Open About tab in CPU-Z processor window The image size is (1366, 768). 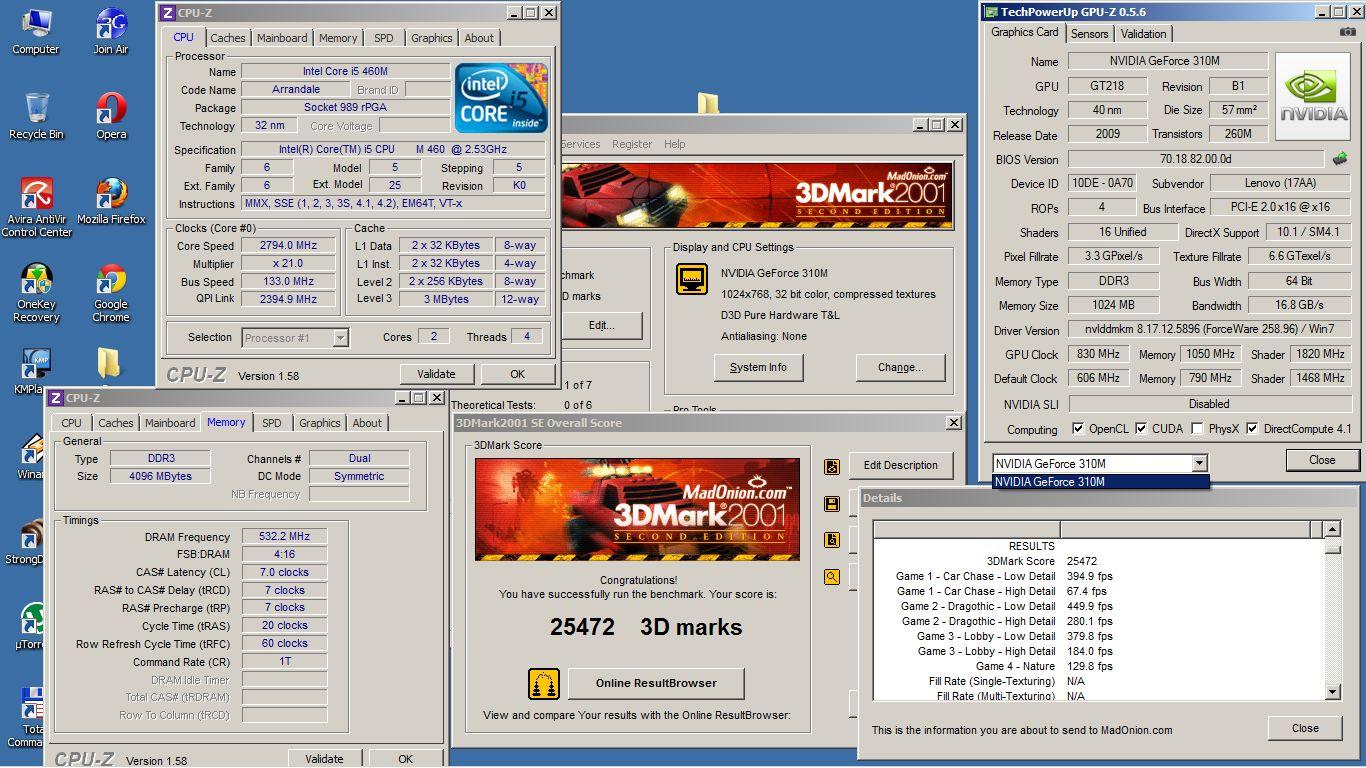(479, 38)
